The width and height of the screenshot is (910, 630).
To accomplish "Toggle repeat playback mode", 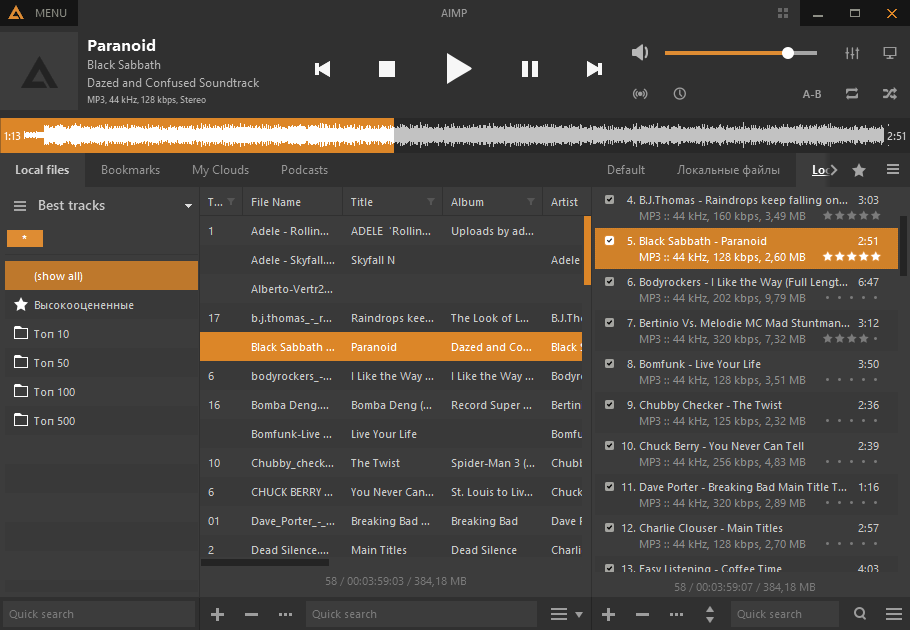I will pyautogui.click(x=852, y=93).
